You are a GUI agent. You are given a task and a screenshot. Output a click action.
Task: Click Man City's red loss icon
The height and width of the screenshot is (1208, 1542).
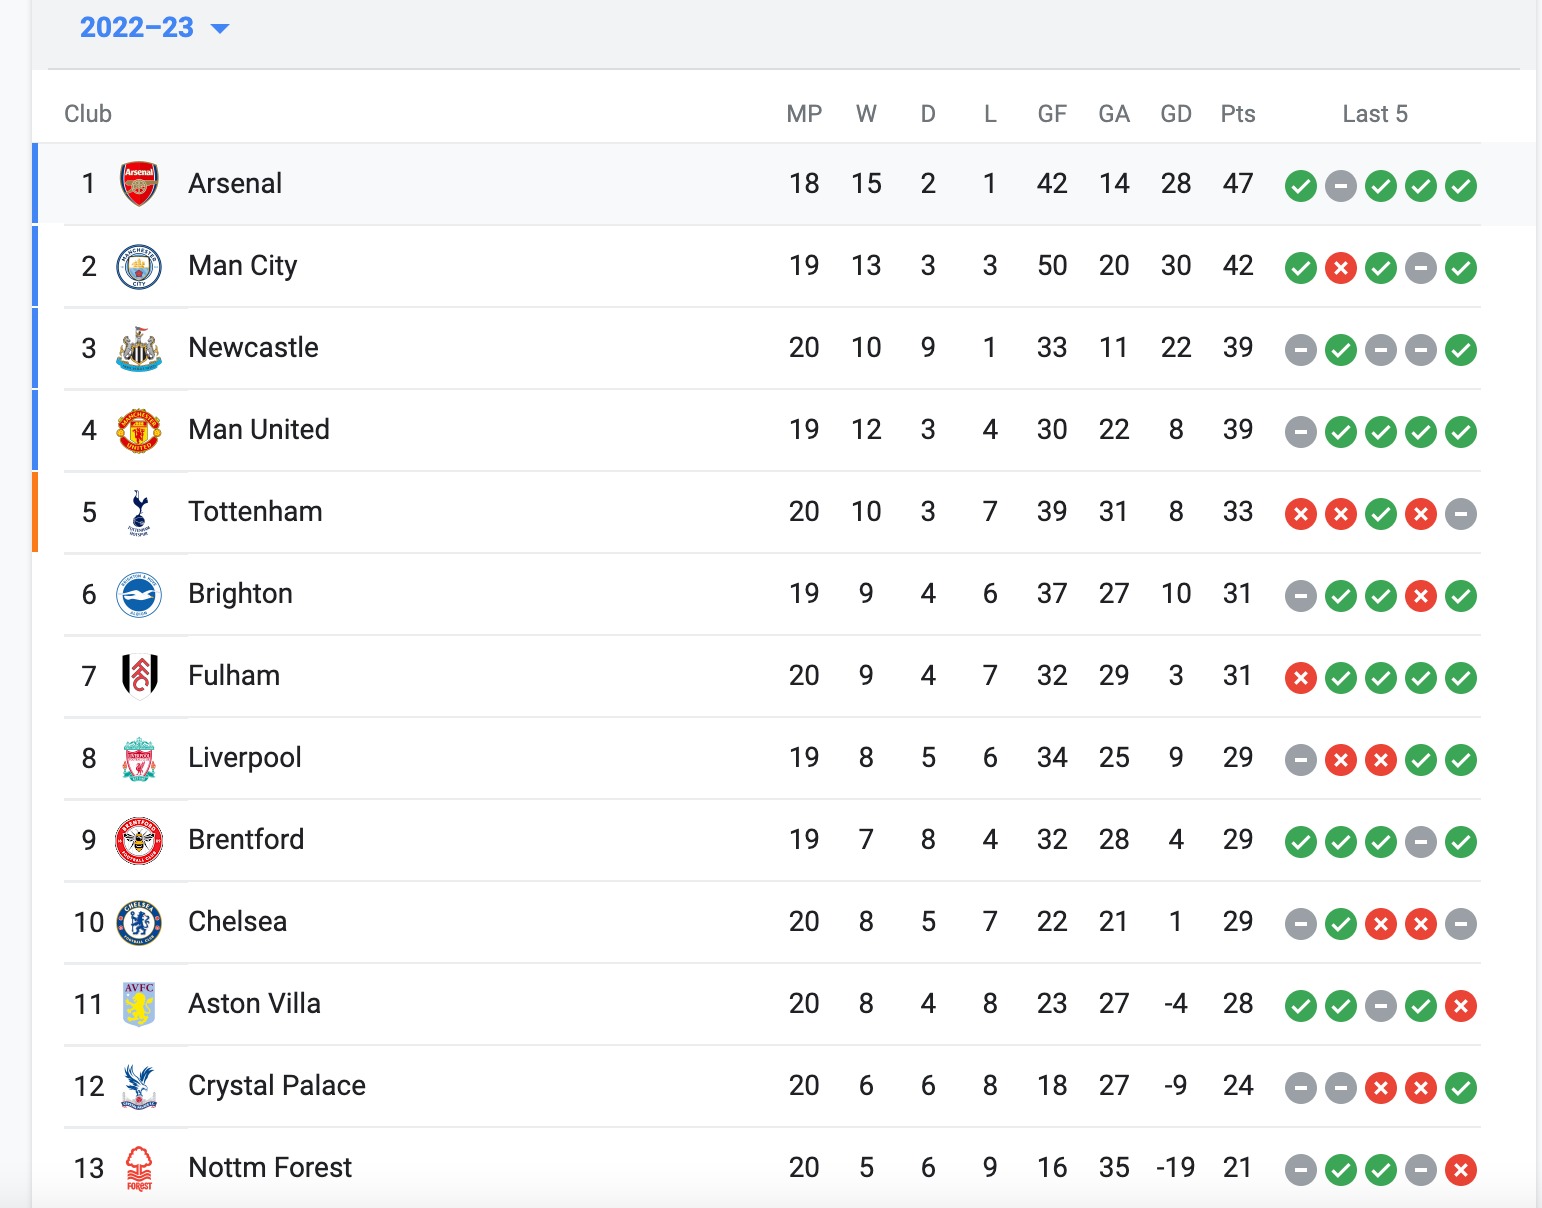[1341, 268]
